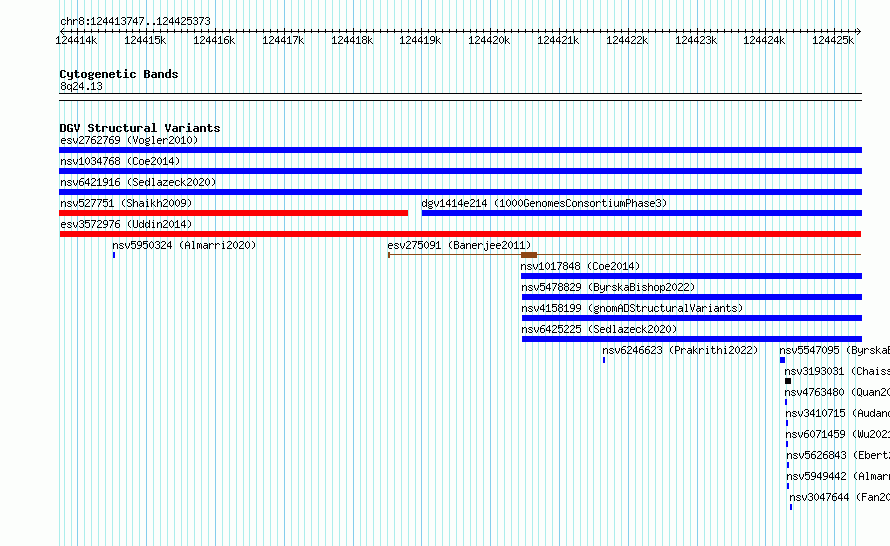Image resolution: width=890 pixels, height=546 pixels.
Task: Open esv275091 (Banerjee2011) label
Action: (459, 245)
